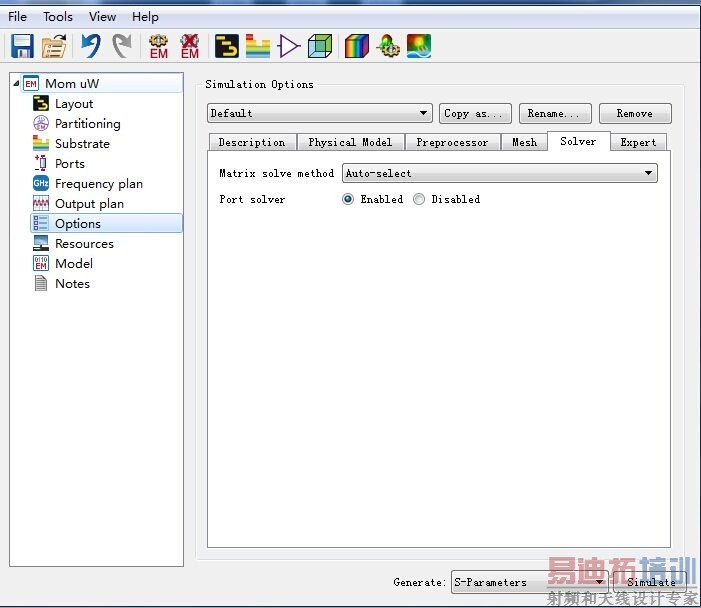This screenshot has height=608, width=701.
Task: Click the Save icon in toolbar
Action: coord(22,46)
